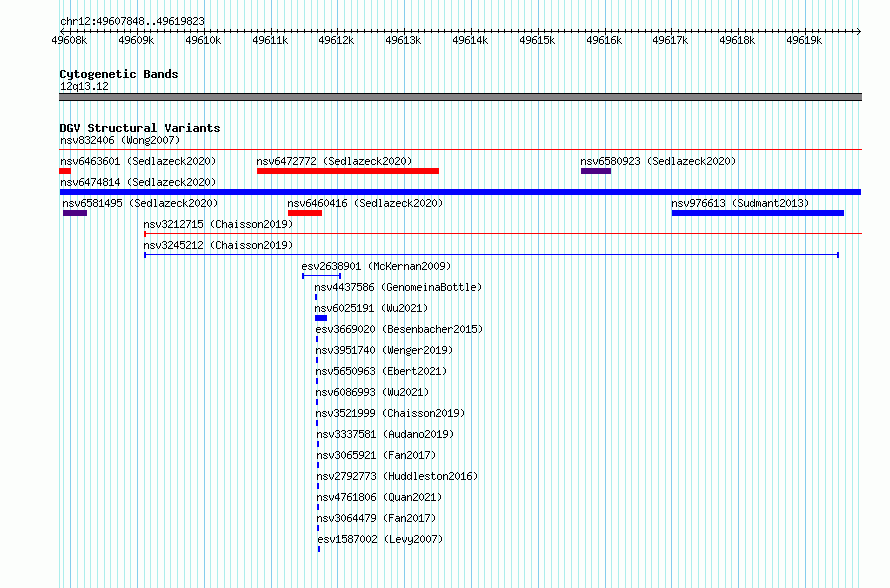Click the 12q13.12 band label

pos(84,86)
